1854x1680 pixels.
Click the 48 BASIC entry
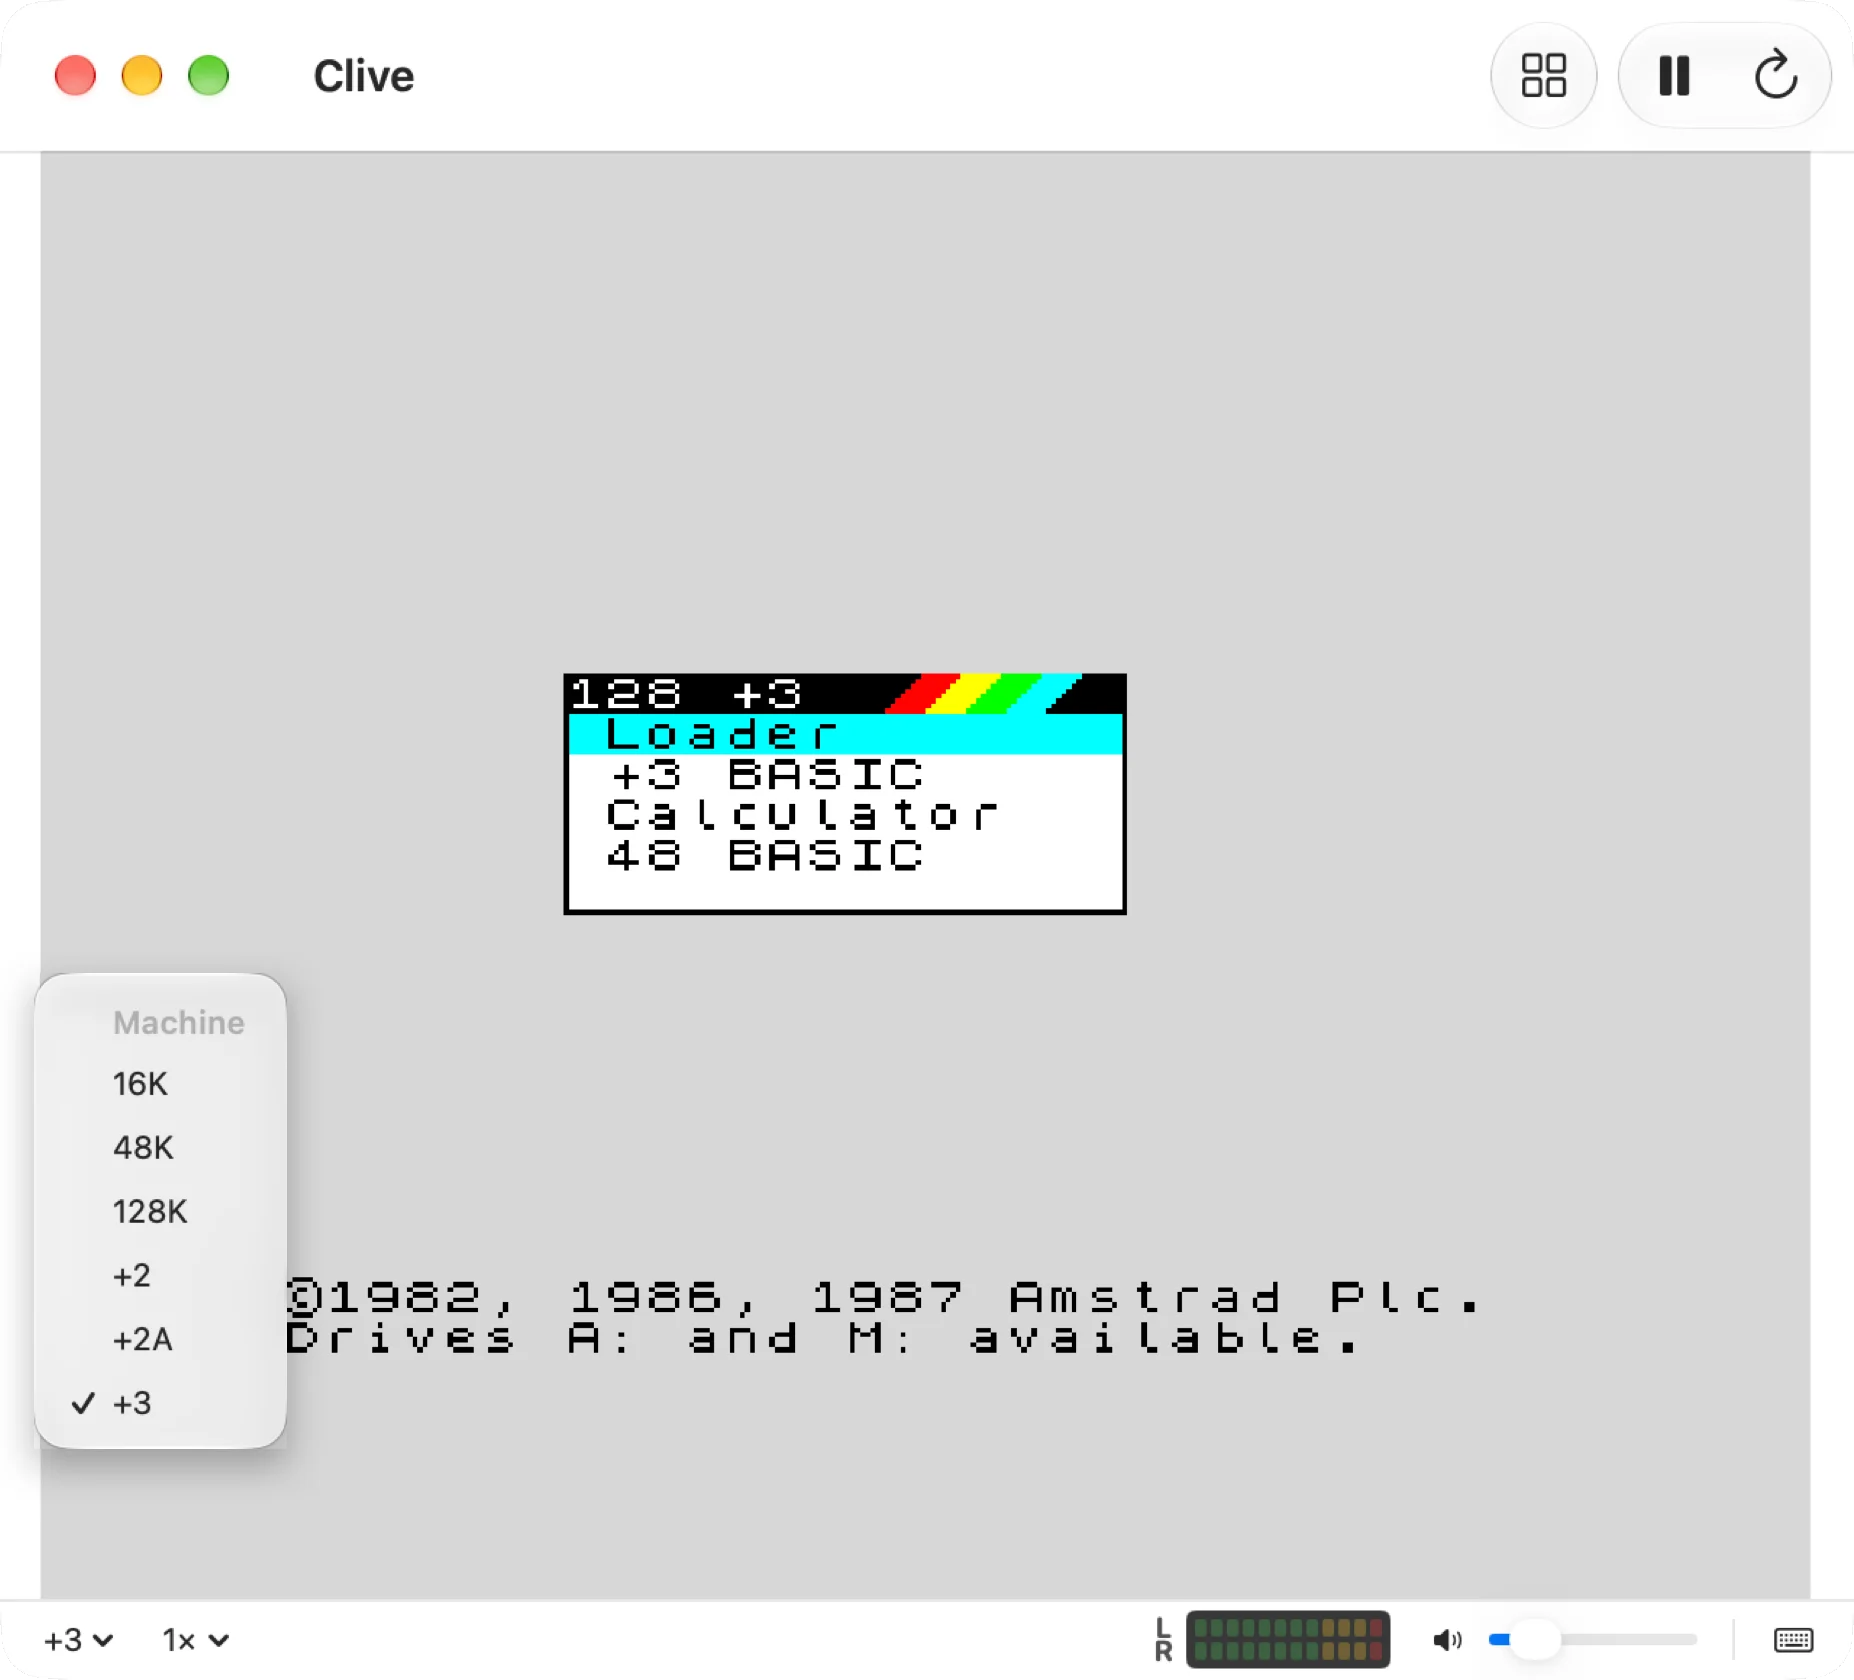coord(845,855)
